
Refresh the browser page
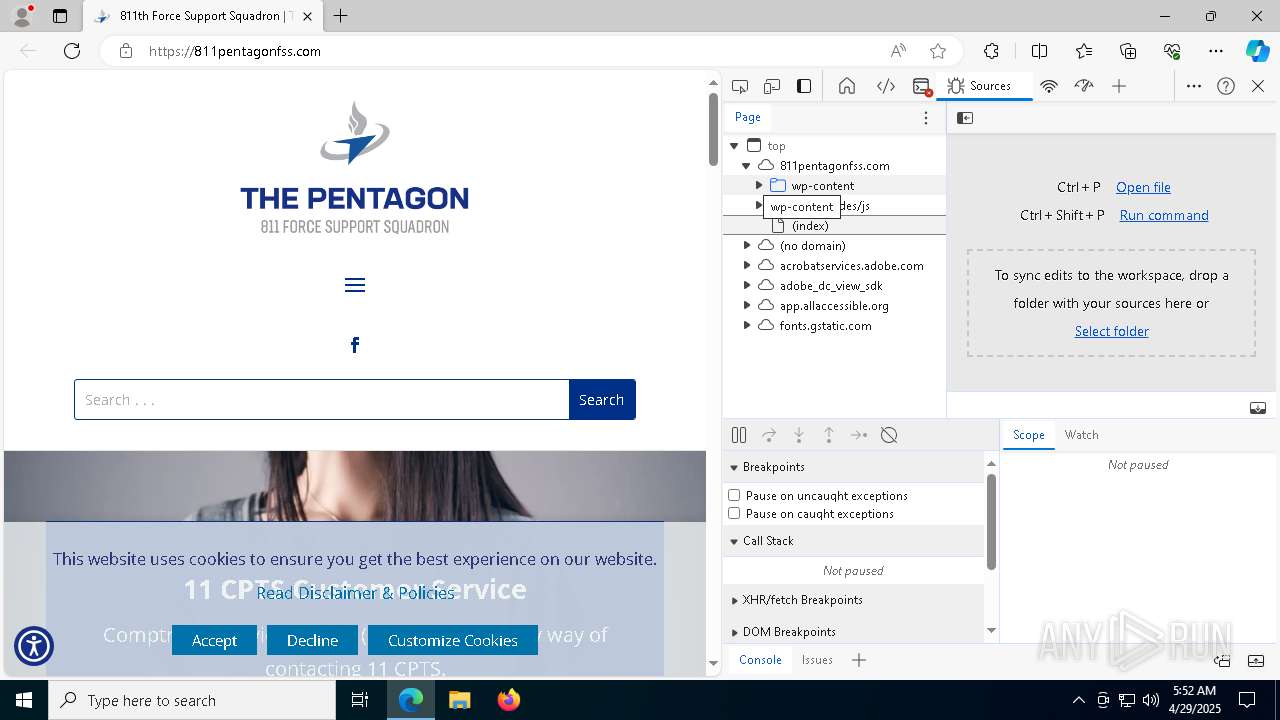click(x=72, y=51)
